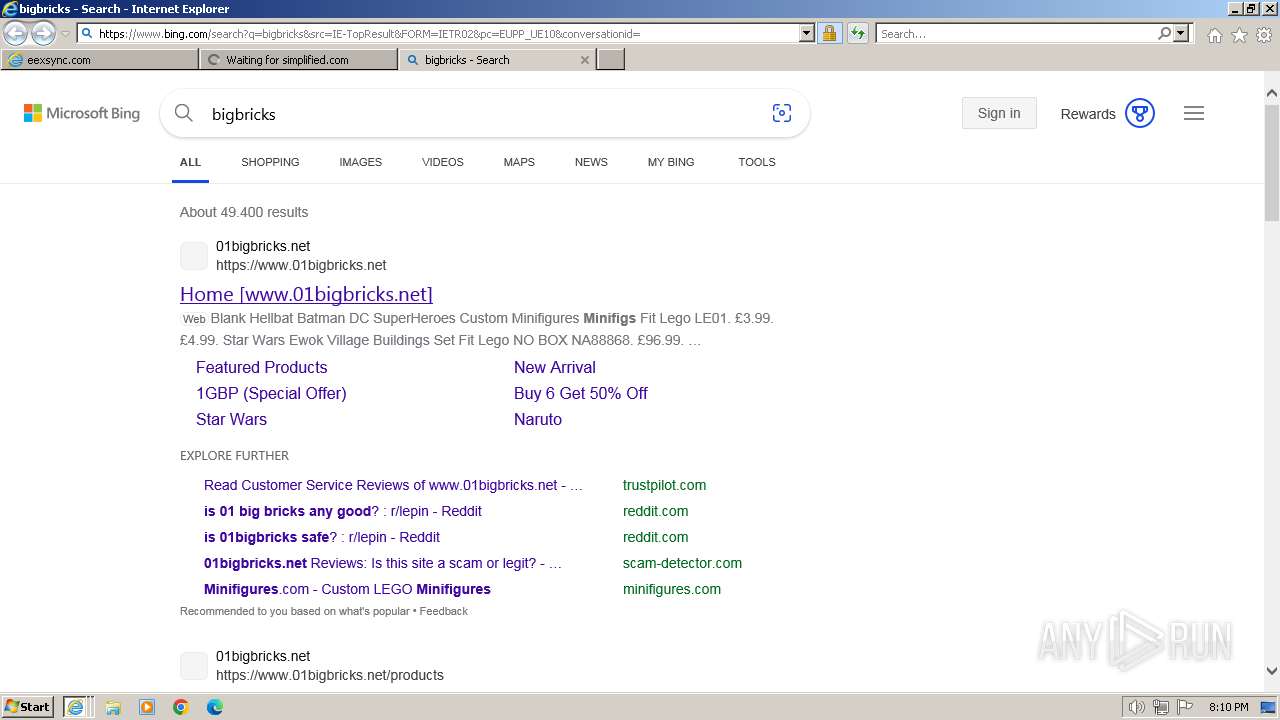The image size is (1280, 720).
Task: Open Buy 6 Get 50% Off sitelink
Action: [x=581, y=393]
